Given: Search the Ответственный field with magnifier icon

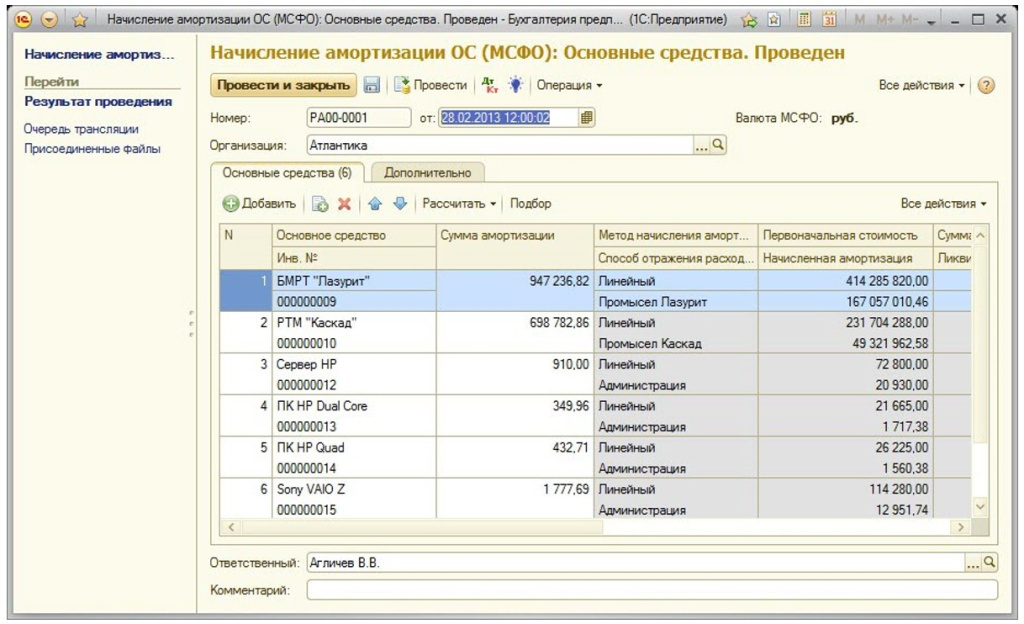Looking at the screenshot, I should pos(990,563).
